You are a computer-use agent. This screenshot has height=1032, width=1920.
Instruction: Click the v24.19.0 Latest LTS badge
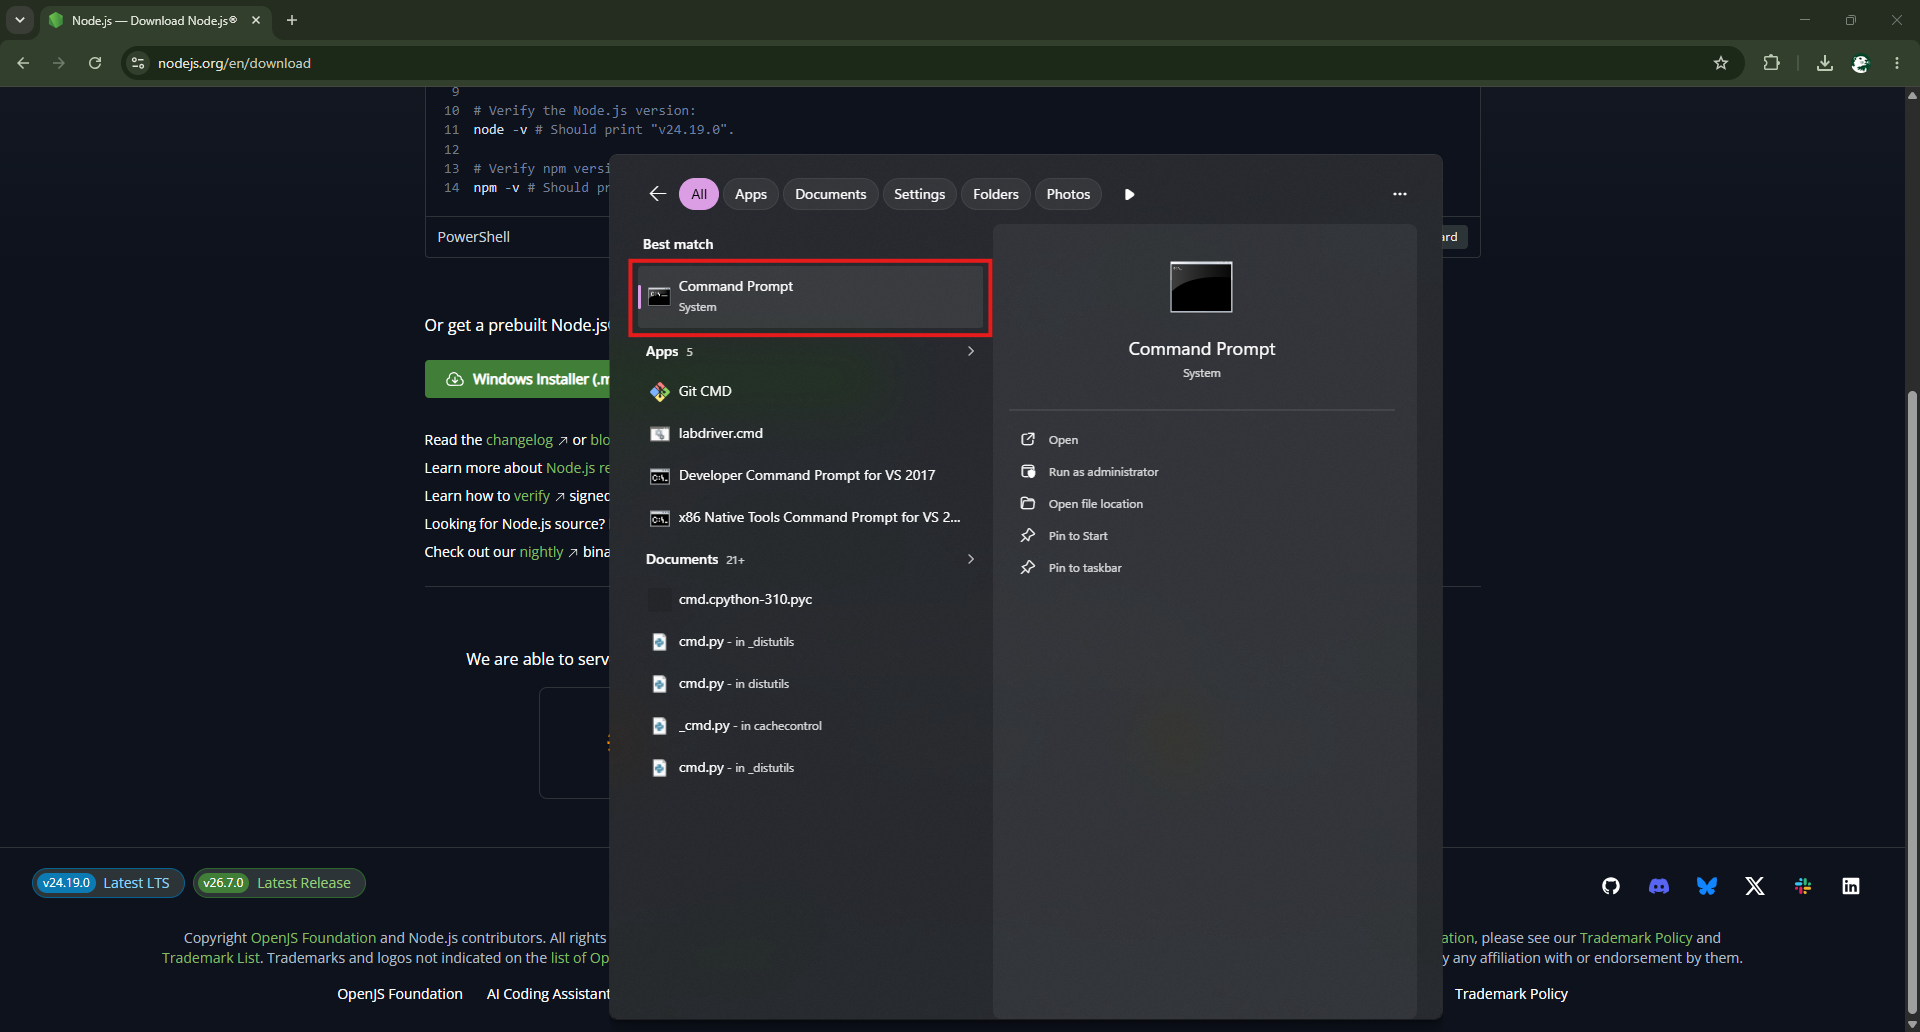[x=108, y=883]
